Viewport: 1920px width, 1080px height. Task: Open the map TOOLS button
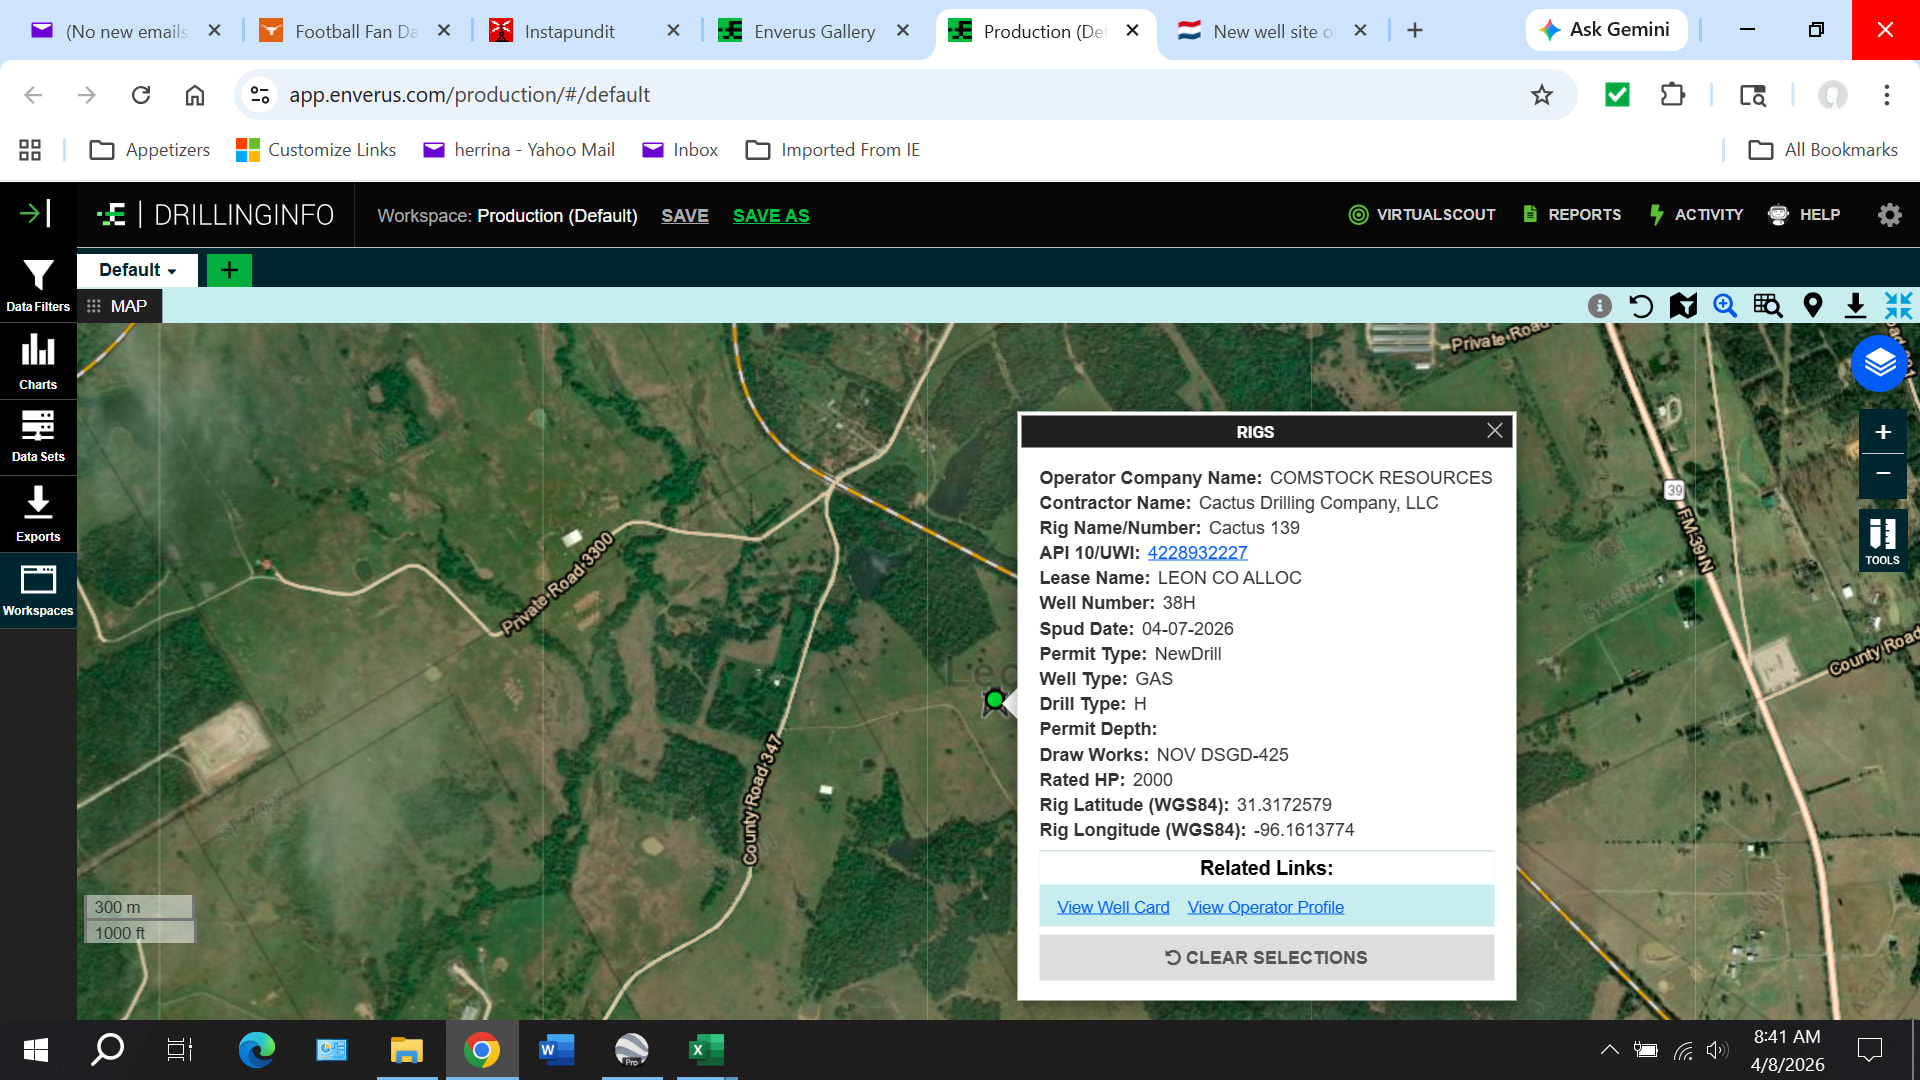1882,541
